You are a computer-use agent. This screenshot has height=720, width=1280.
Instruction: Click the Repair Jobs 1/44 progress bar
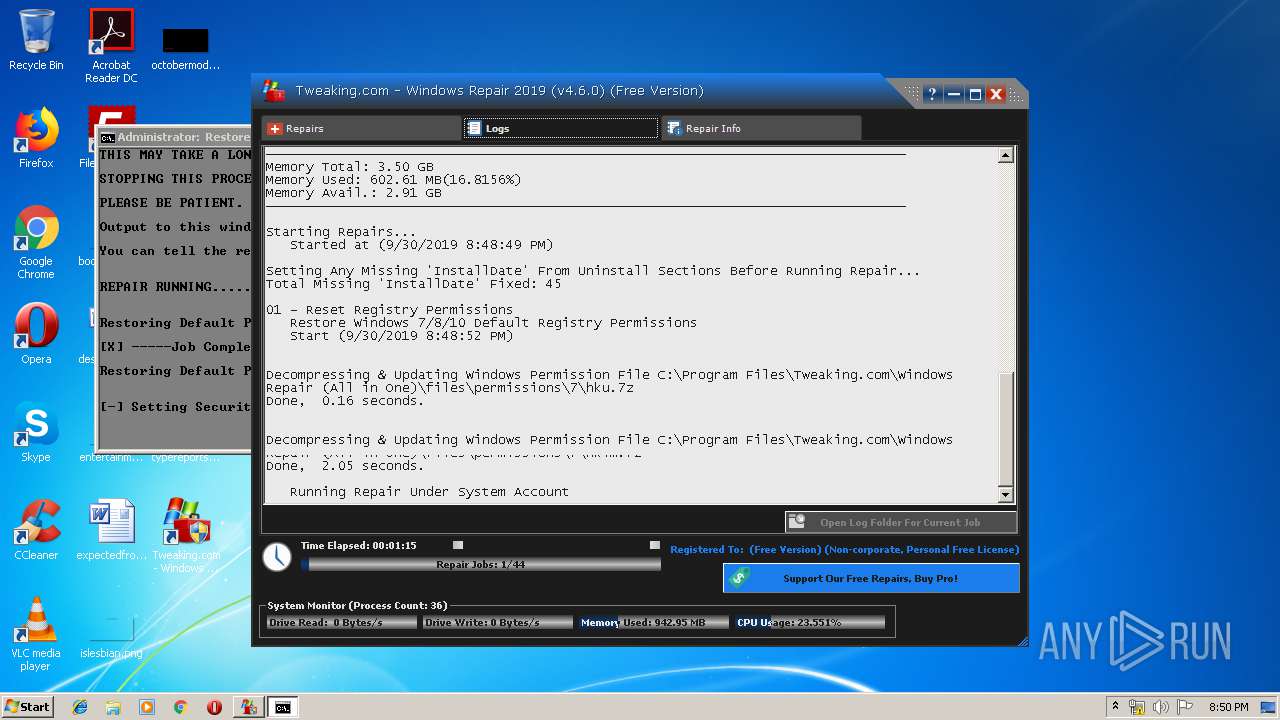coord(480,565)
